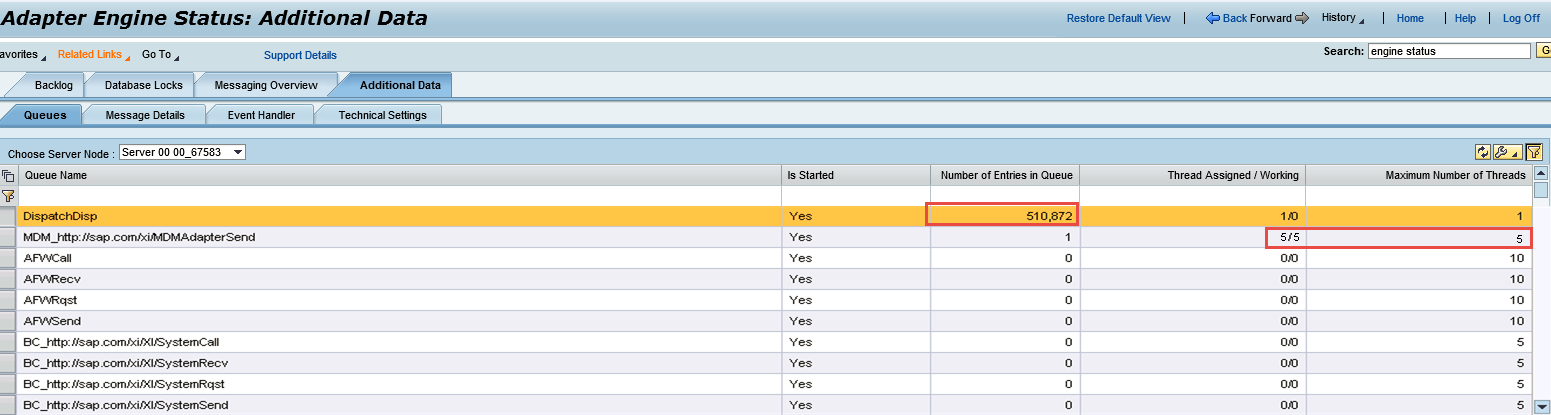Click the 5/5 thread cell
Screen dimensions: 1551x415
click(x=1192, y=237)
